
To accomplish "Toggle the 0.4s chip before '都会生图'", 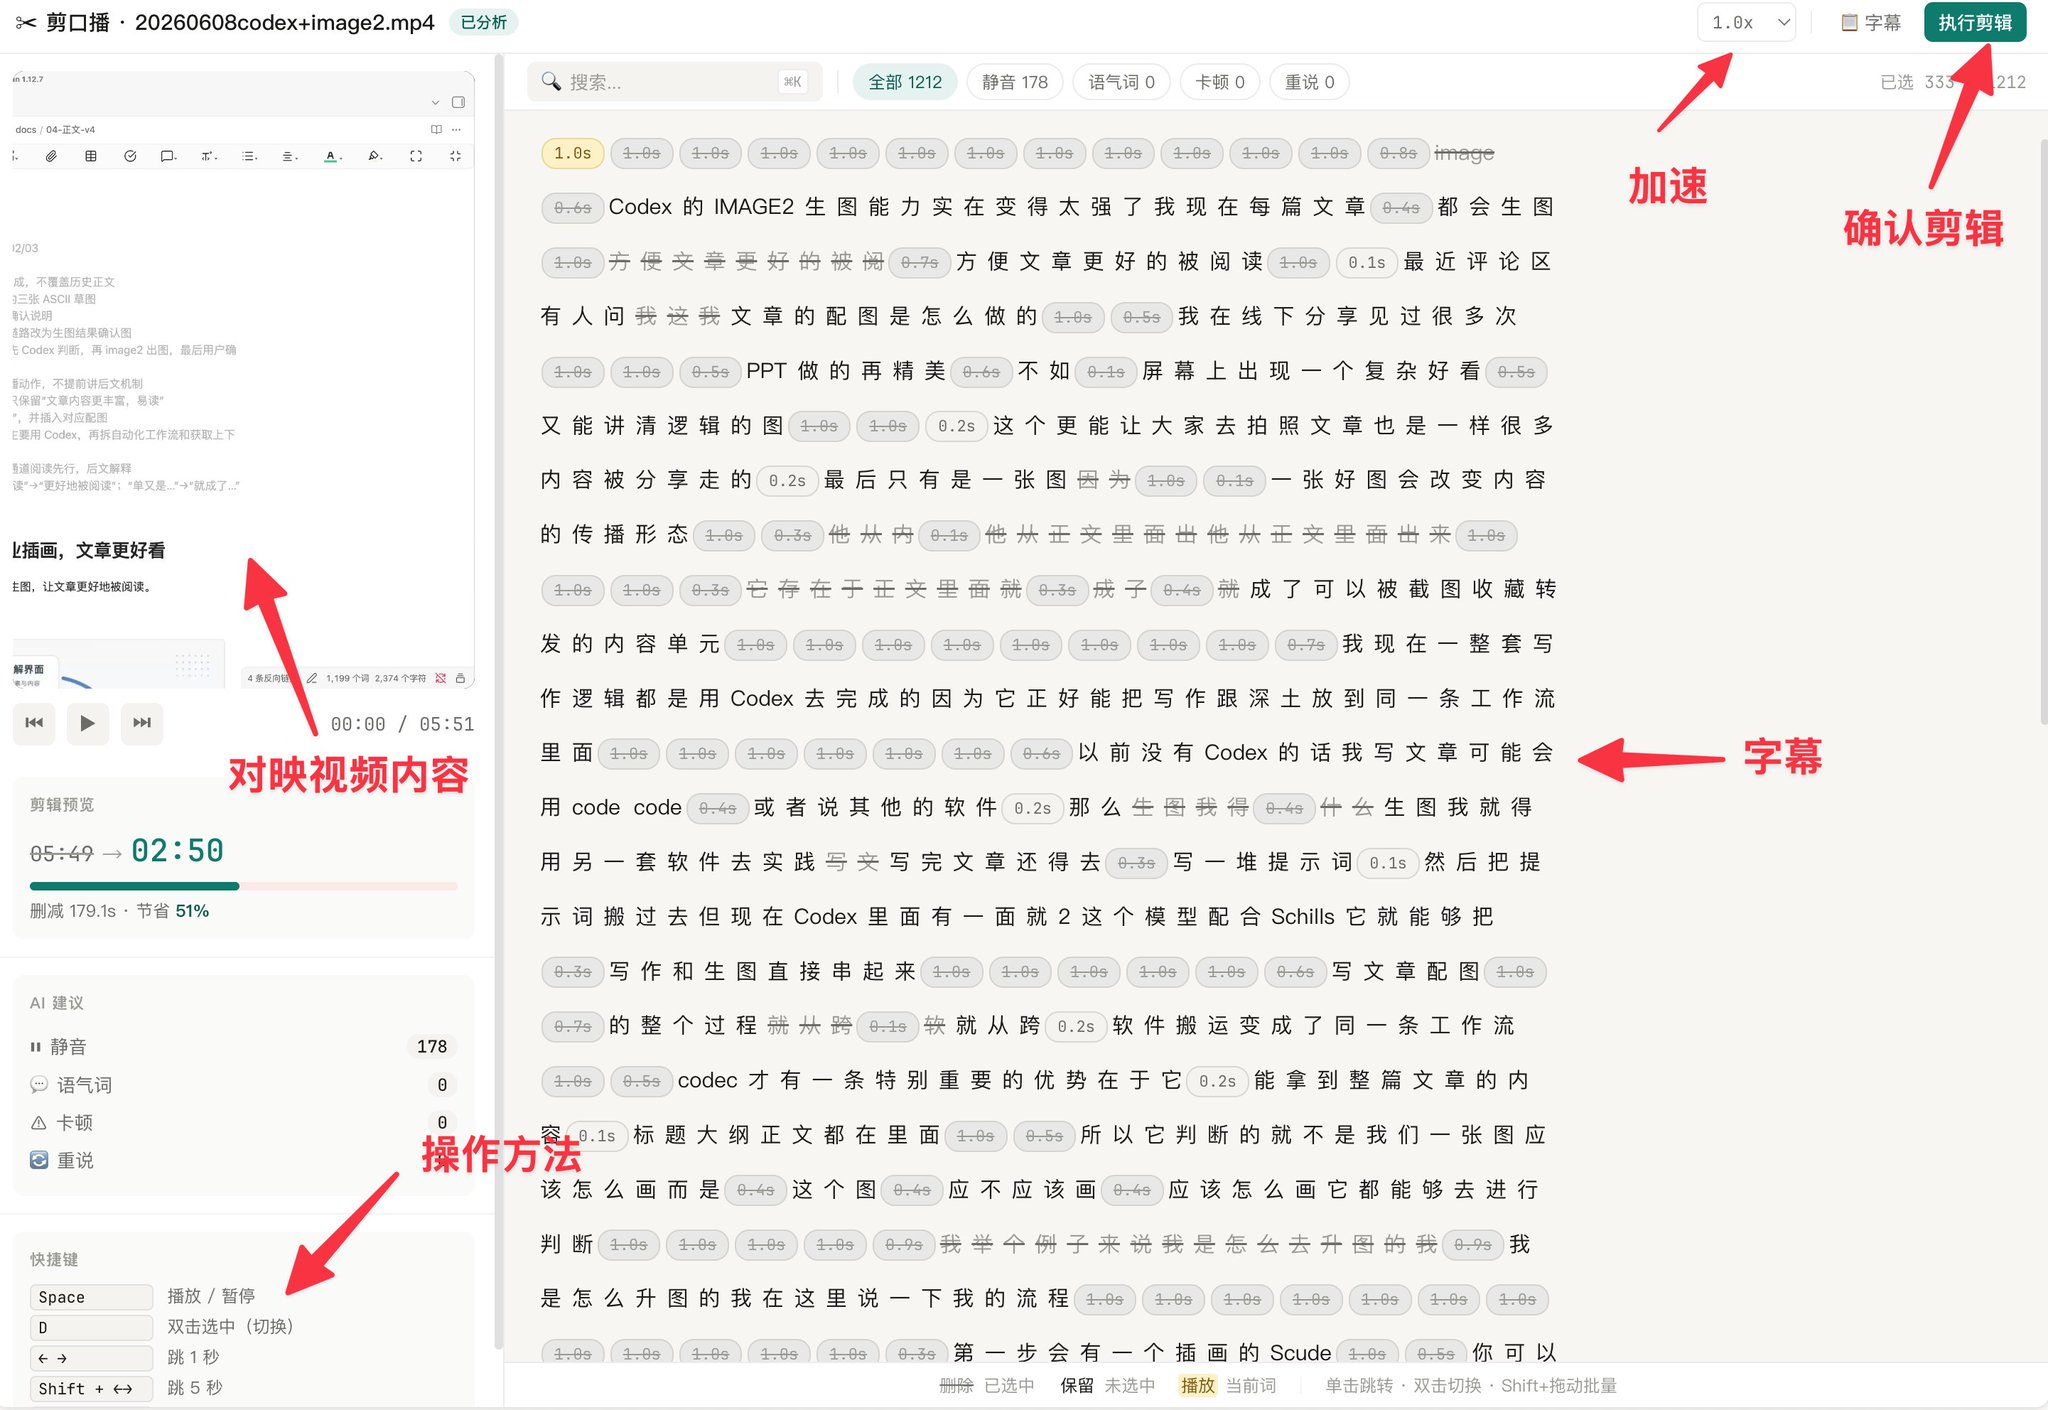I will [1401, 207].
